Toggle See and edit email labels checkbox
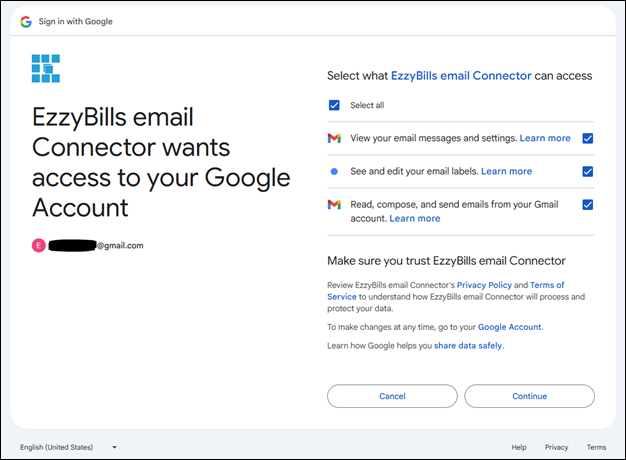 coord(588,171)
